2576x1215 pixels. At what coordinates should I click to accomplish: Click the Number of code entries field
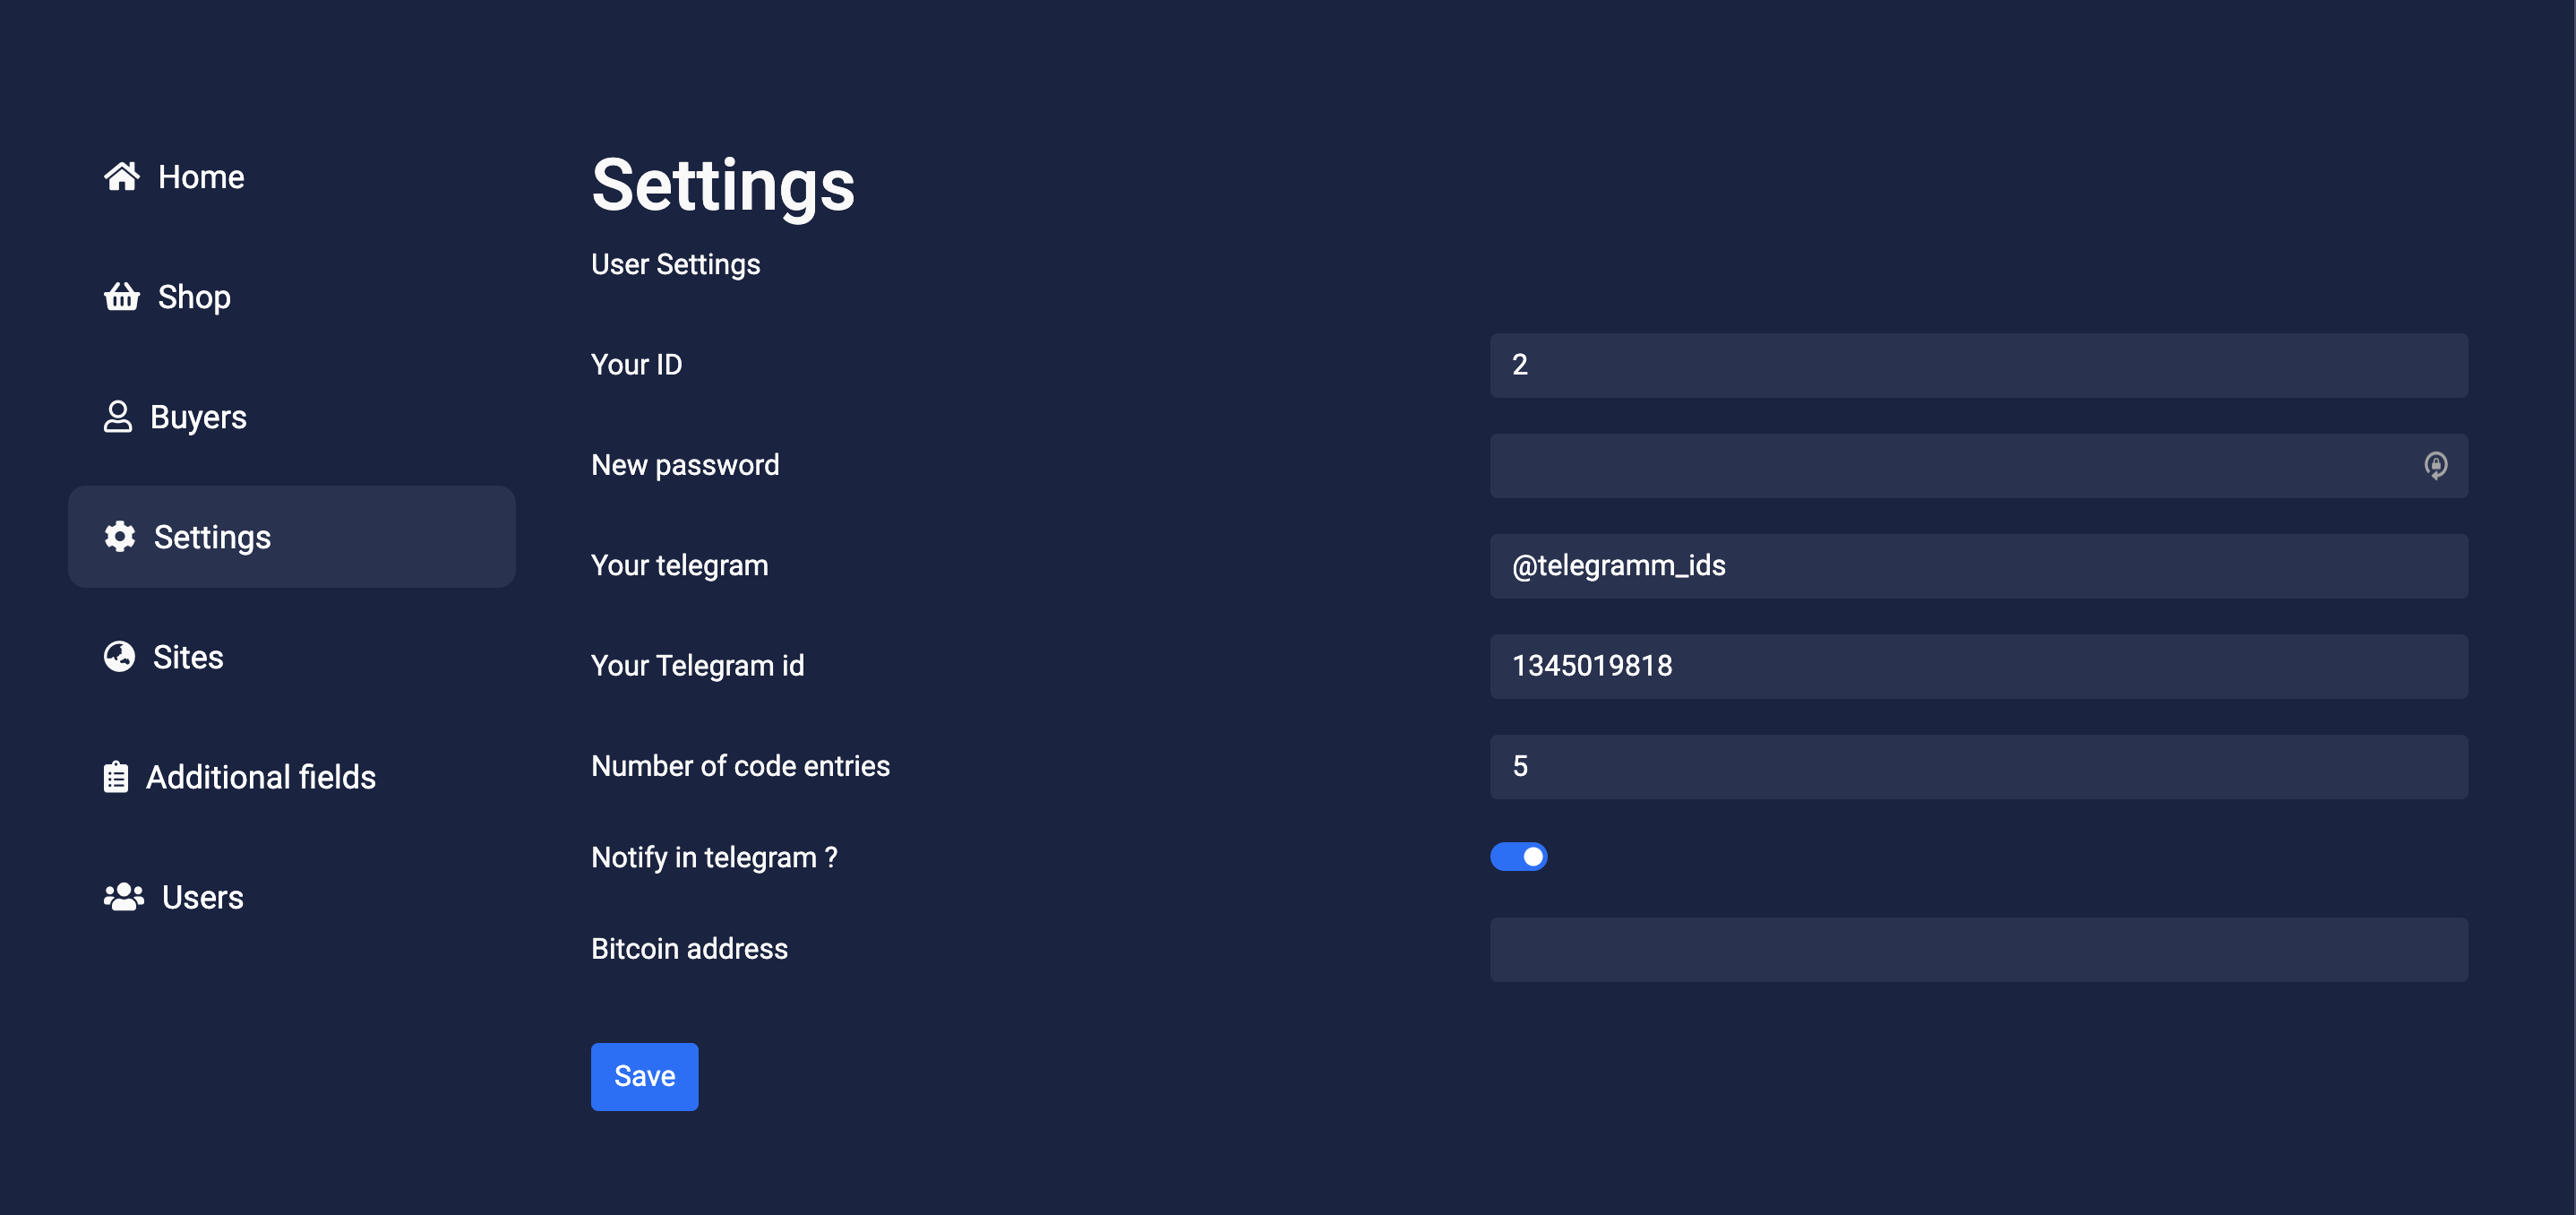(x=1978, y=766)
